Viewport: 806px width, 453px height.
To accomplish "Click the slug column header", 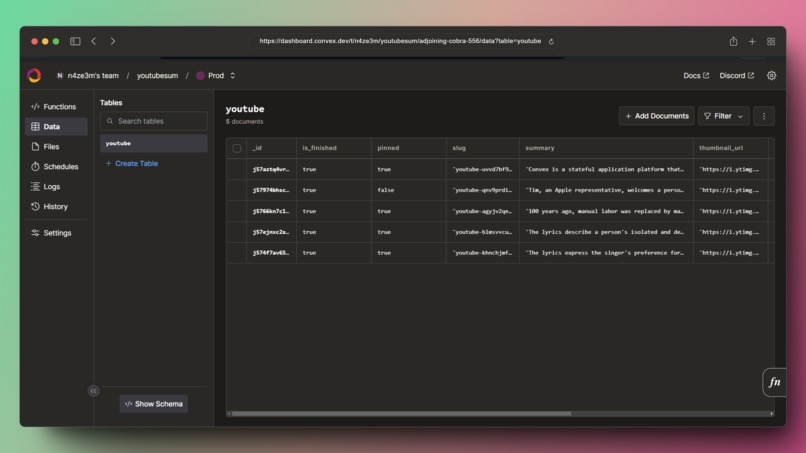I will [x=483, y=148].
